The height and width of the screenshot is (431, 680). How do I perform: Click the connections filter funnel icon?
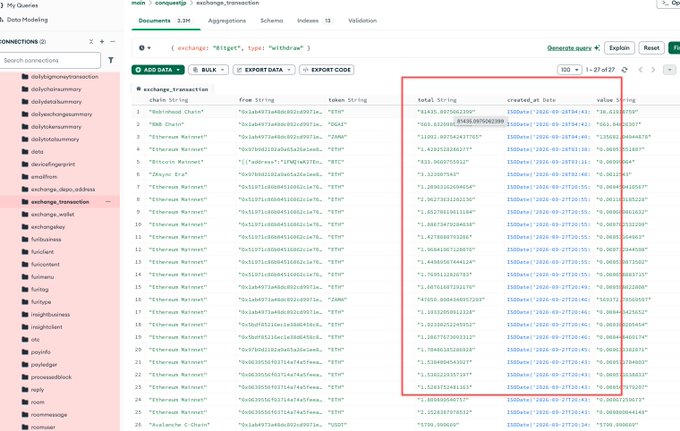point(111,60)
